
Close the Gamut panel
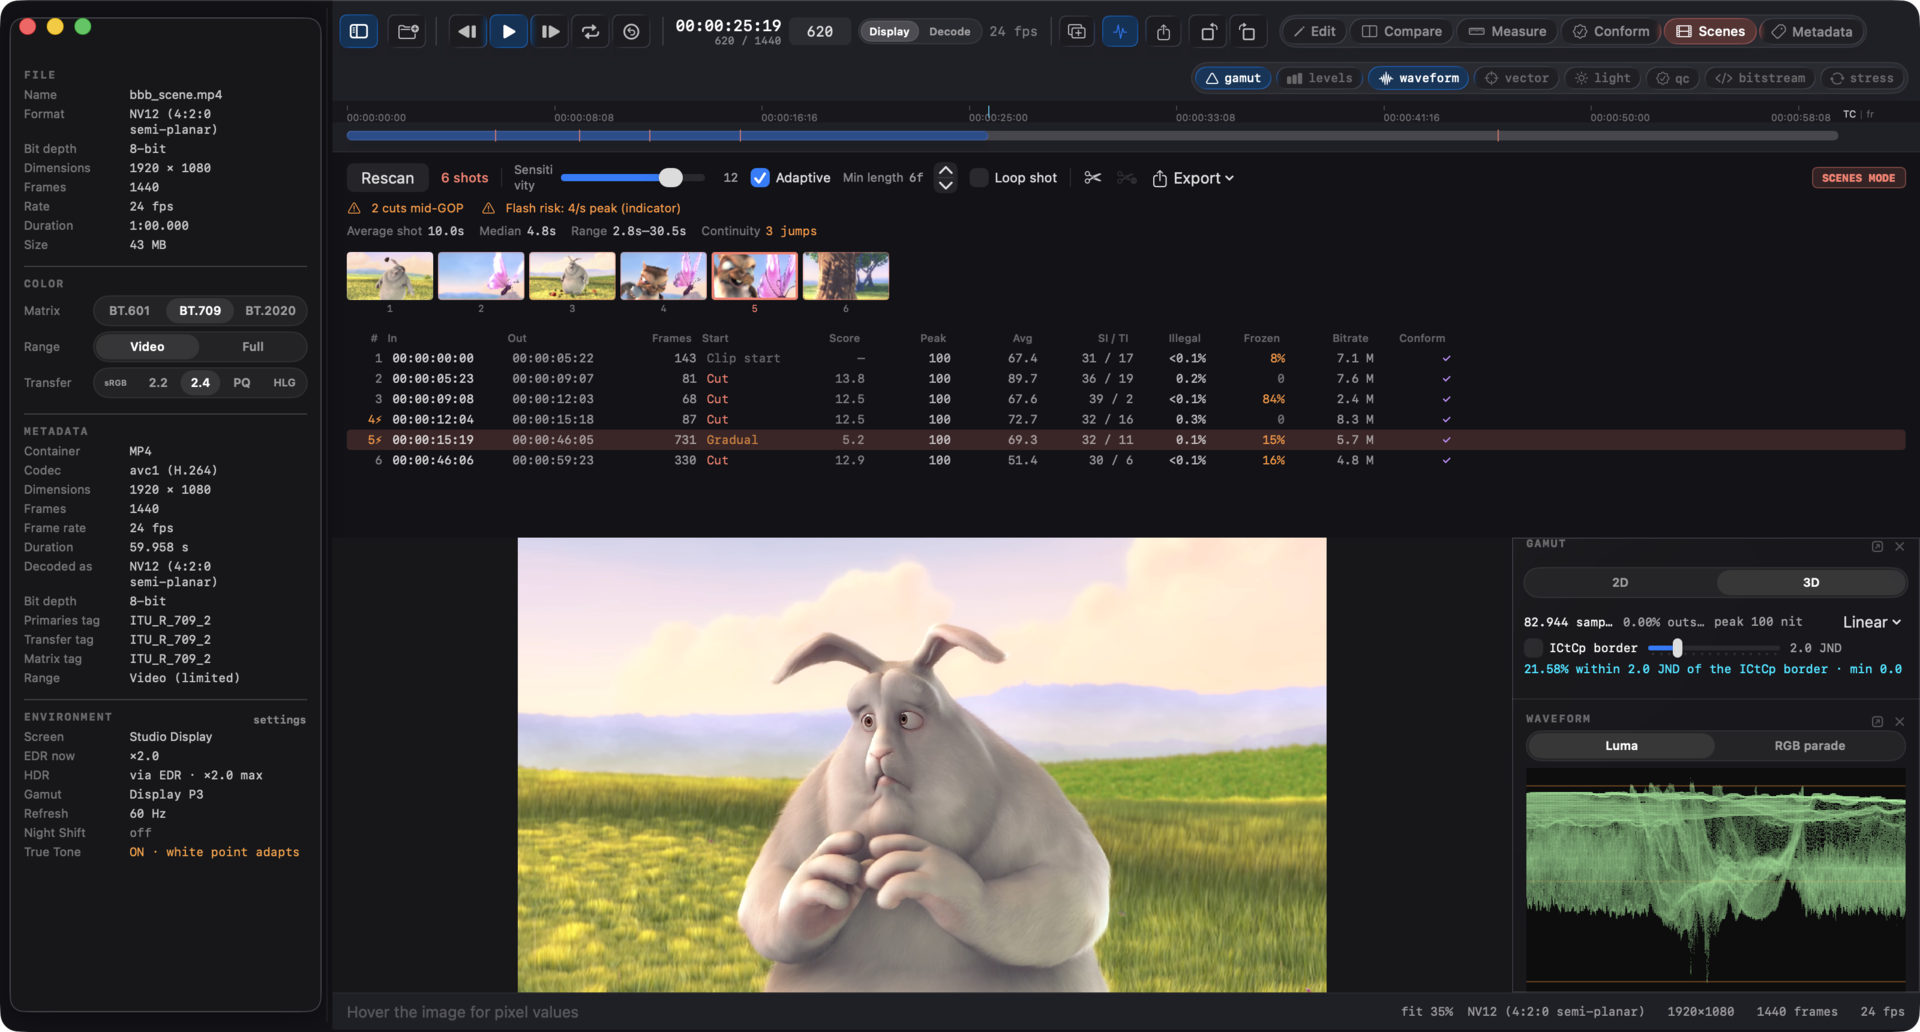1899,546
